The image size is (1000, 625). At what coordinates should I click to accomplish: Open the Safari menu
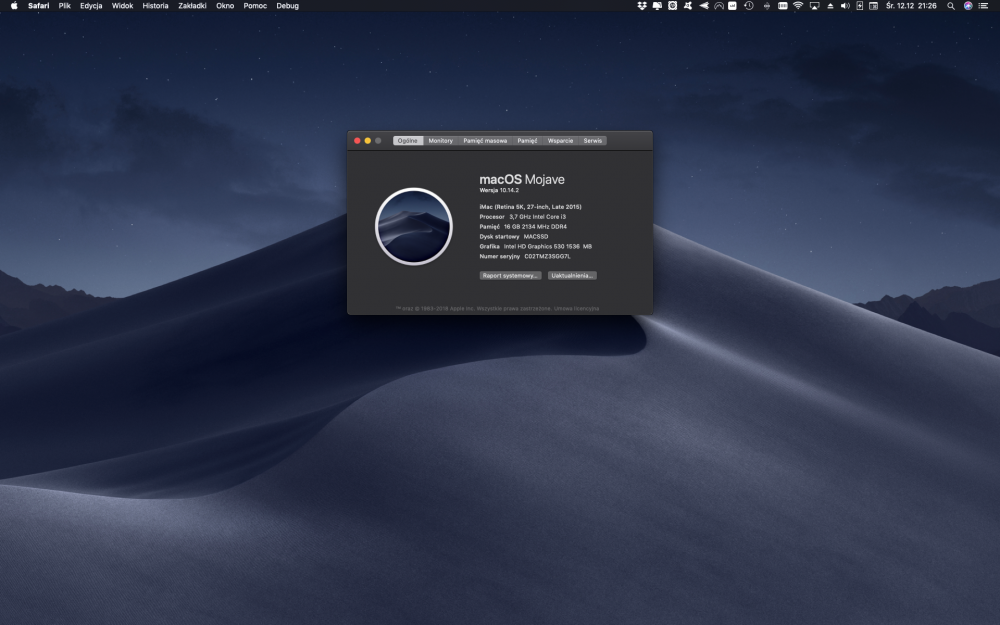coord(38,6)
